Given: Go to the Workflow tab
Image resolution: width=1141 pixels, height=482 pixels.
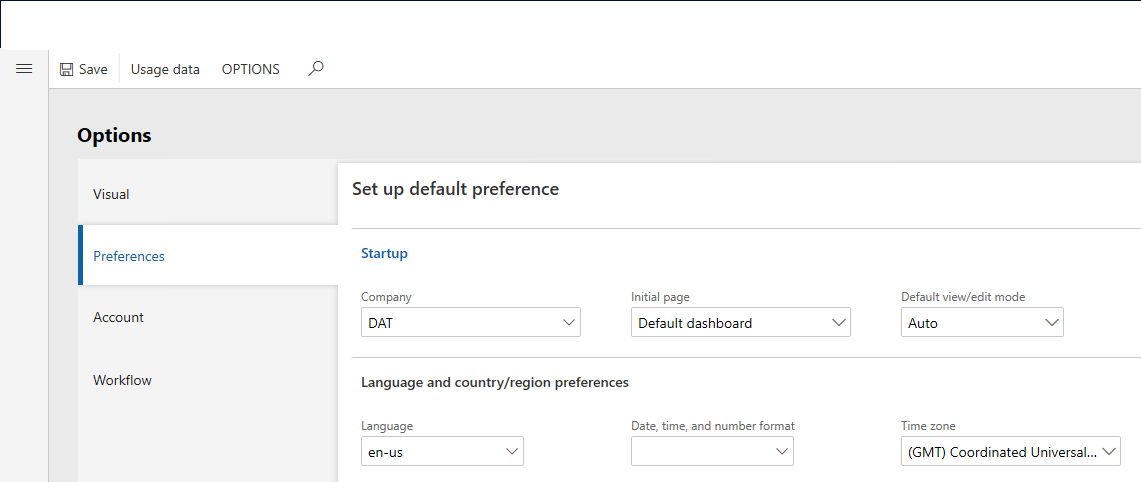Looking at the screenshot, I should pos(208,380).
